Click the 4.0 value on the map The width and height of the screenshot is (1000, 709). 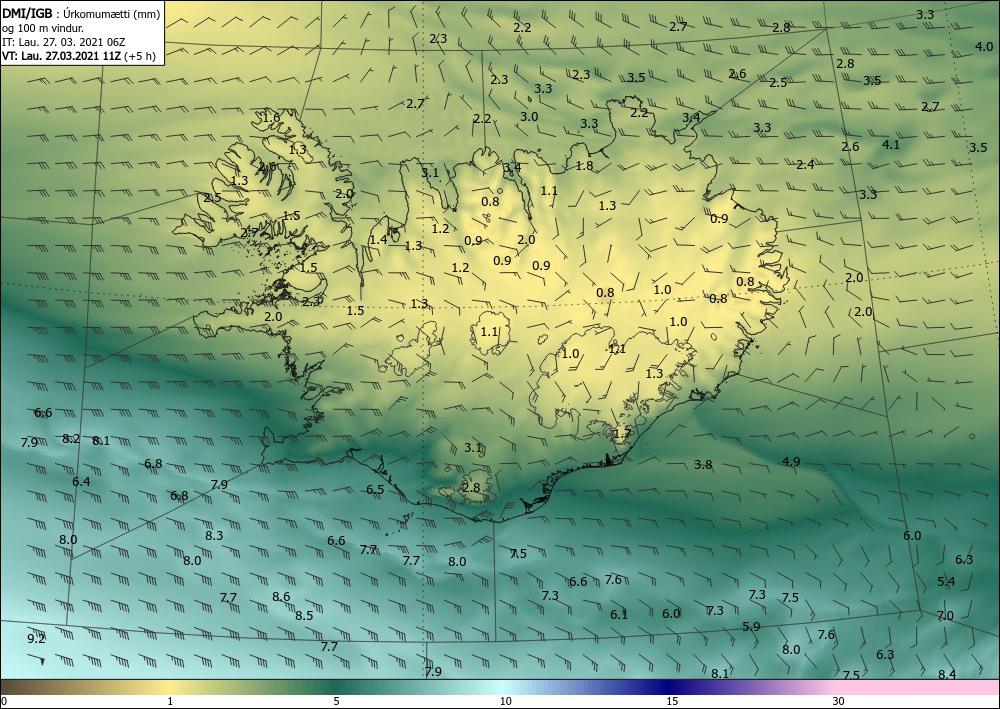pos(984,47)
